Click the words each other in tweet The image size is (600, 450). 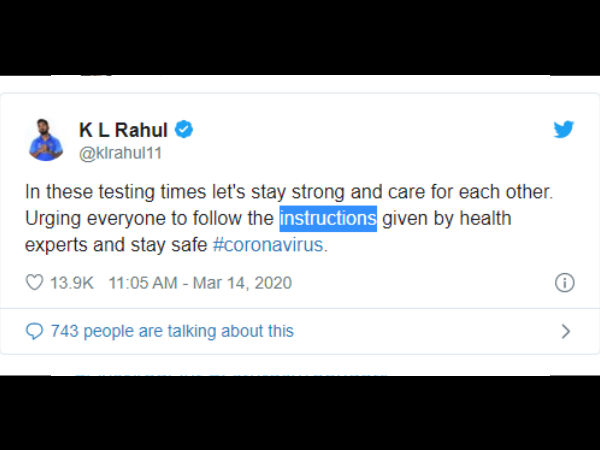click(505, 192)
